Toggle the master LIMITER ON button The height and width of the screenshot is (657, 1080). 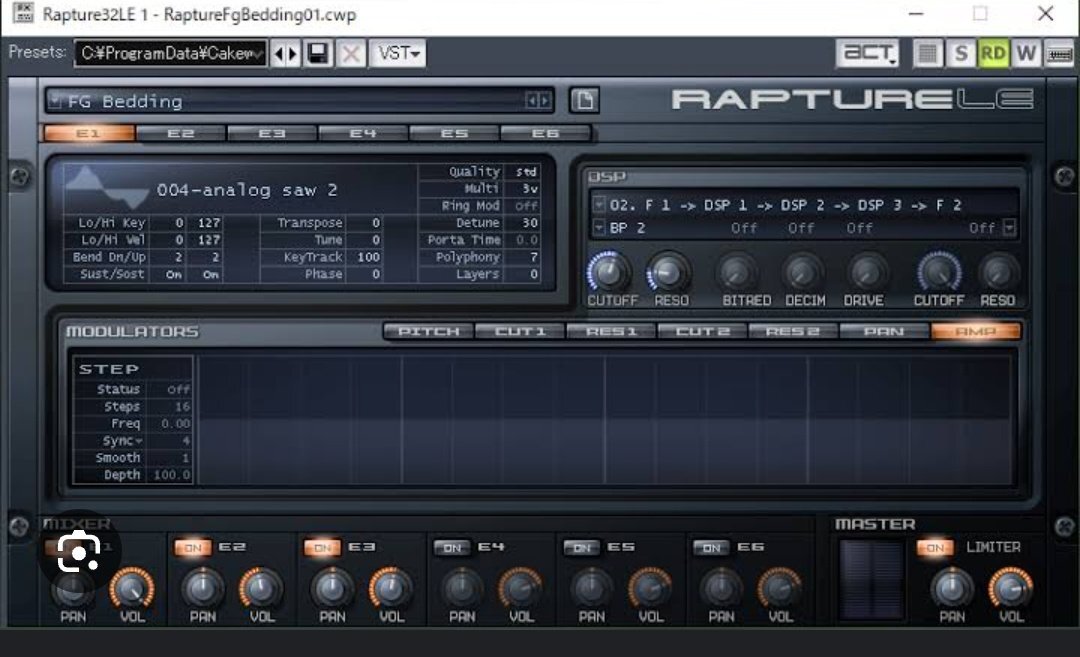point(935,548)
